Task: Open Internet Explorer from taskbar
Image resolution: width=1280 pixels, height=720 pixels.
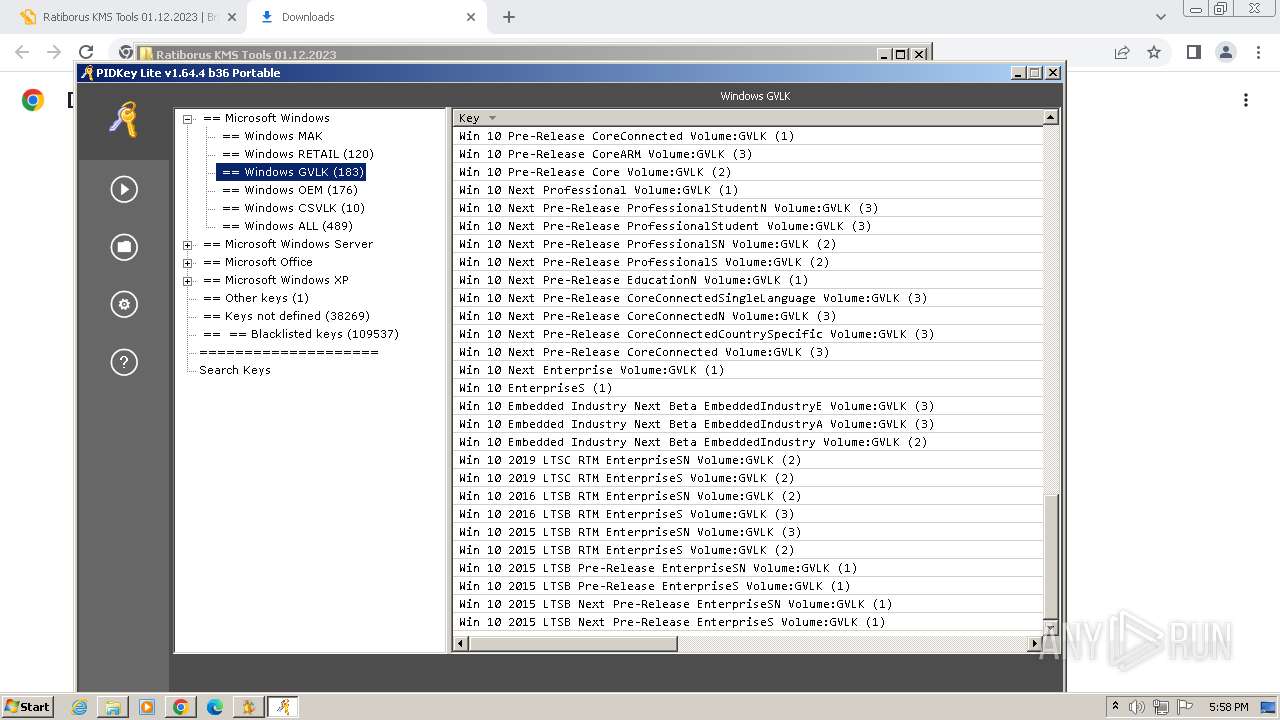Action: pyautogui.click(x=79, y=707)
